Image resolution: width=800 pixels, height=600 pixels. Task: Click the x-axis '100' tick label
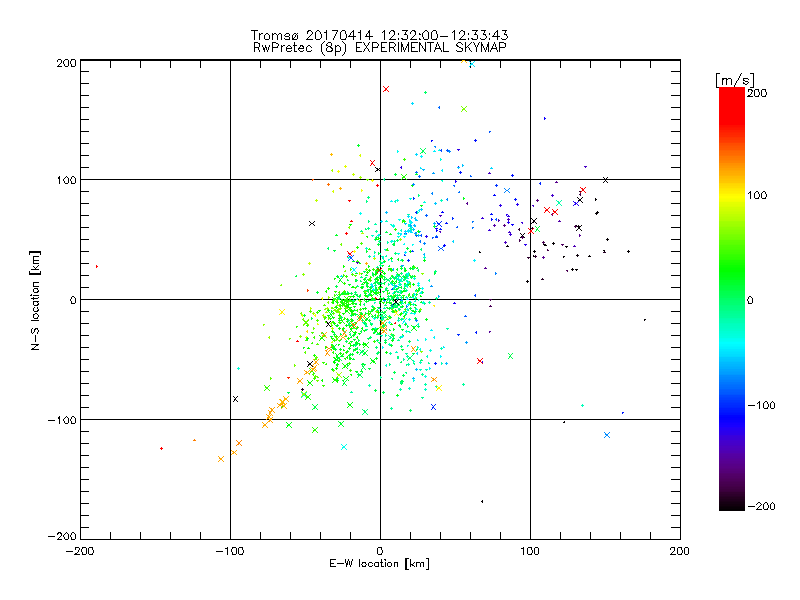point(530,551)
